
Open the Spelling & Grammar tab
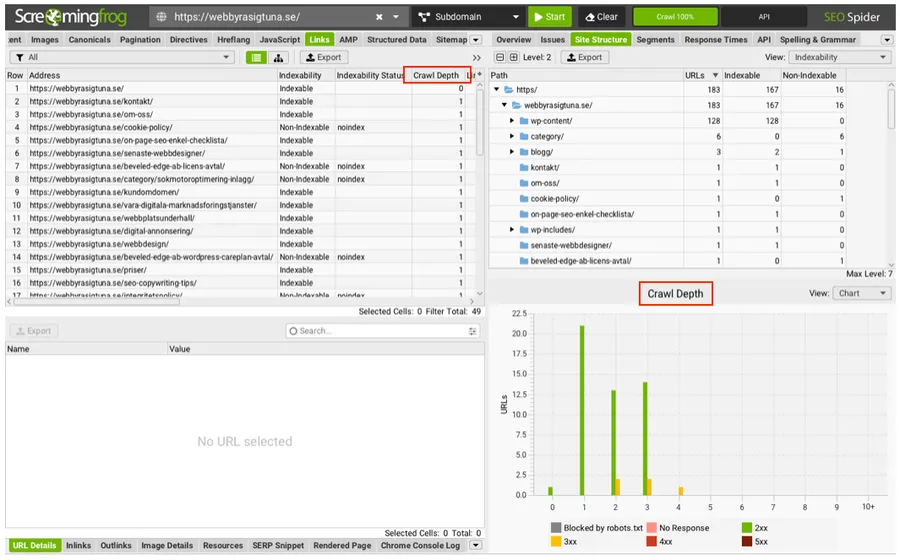[817, 40]
